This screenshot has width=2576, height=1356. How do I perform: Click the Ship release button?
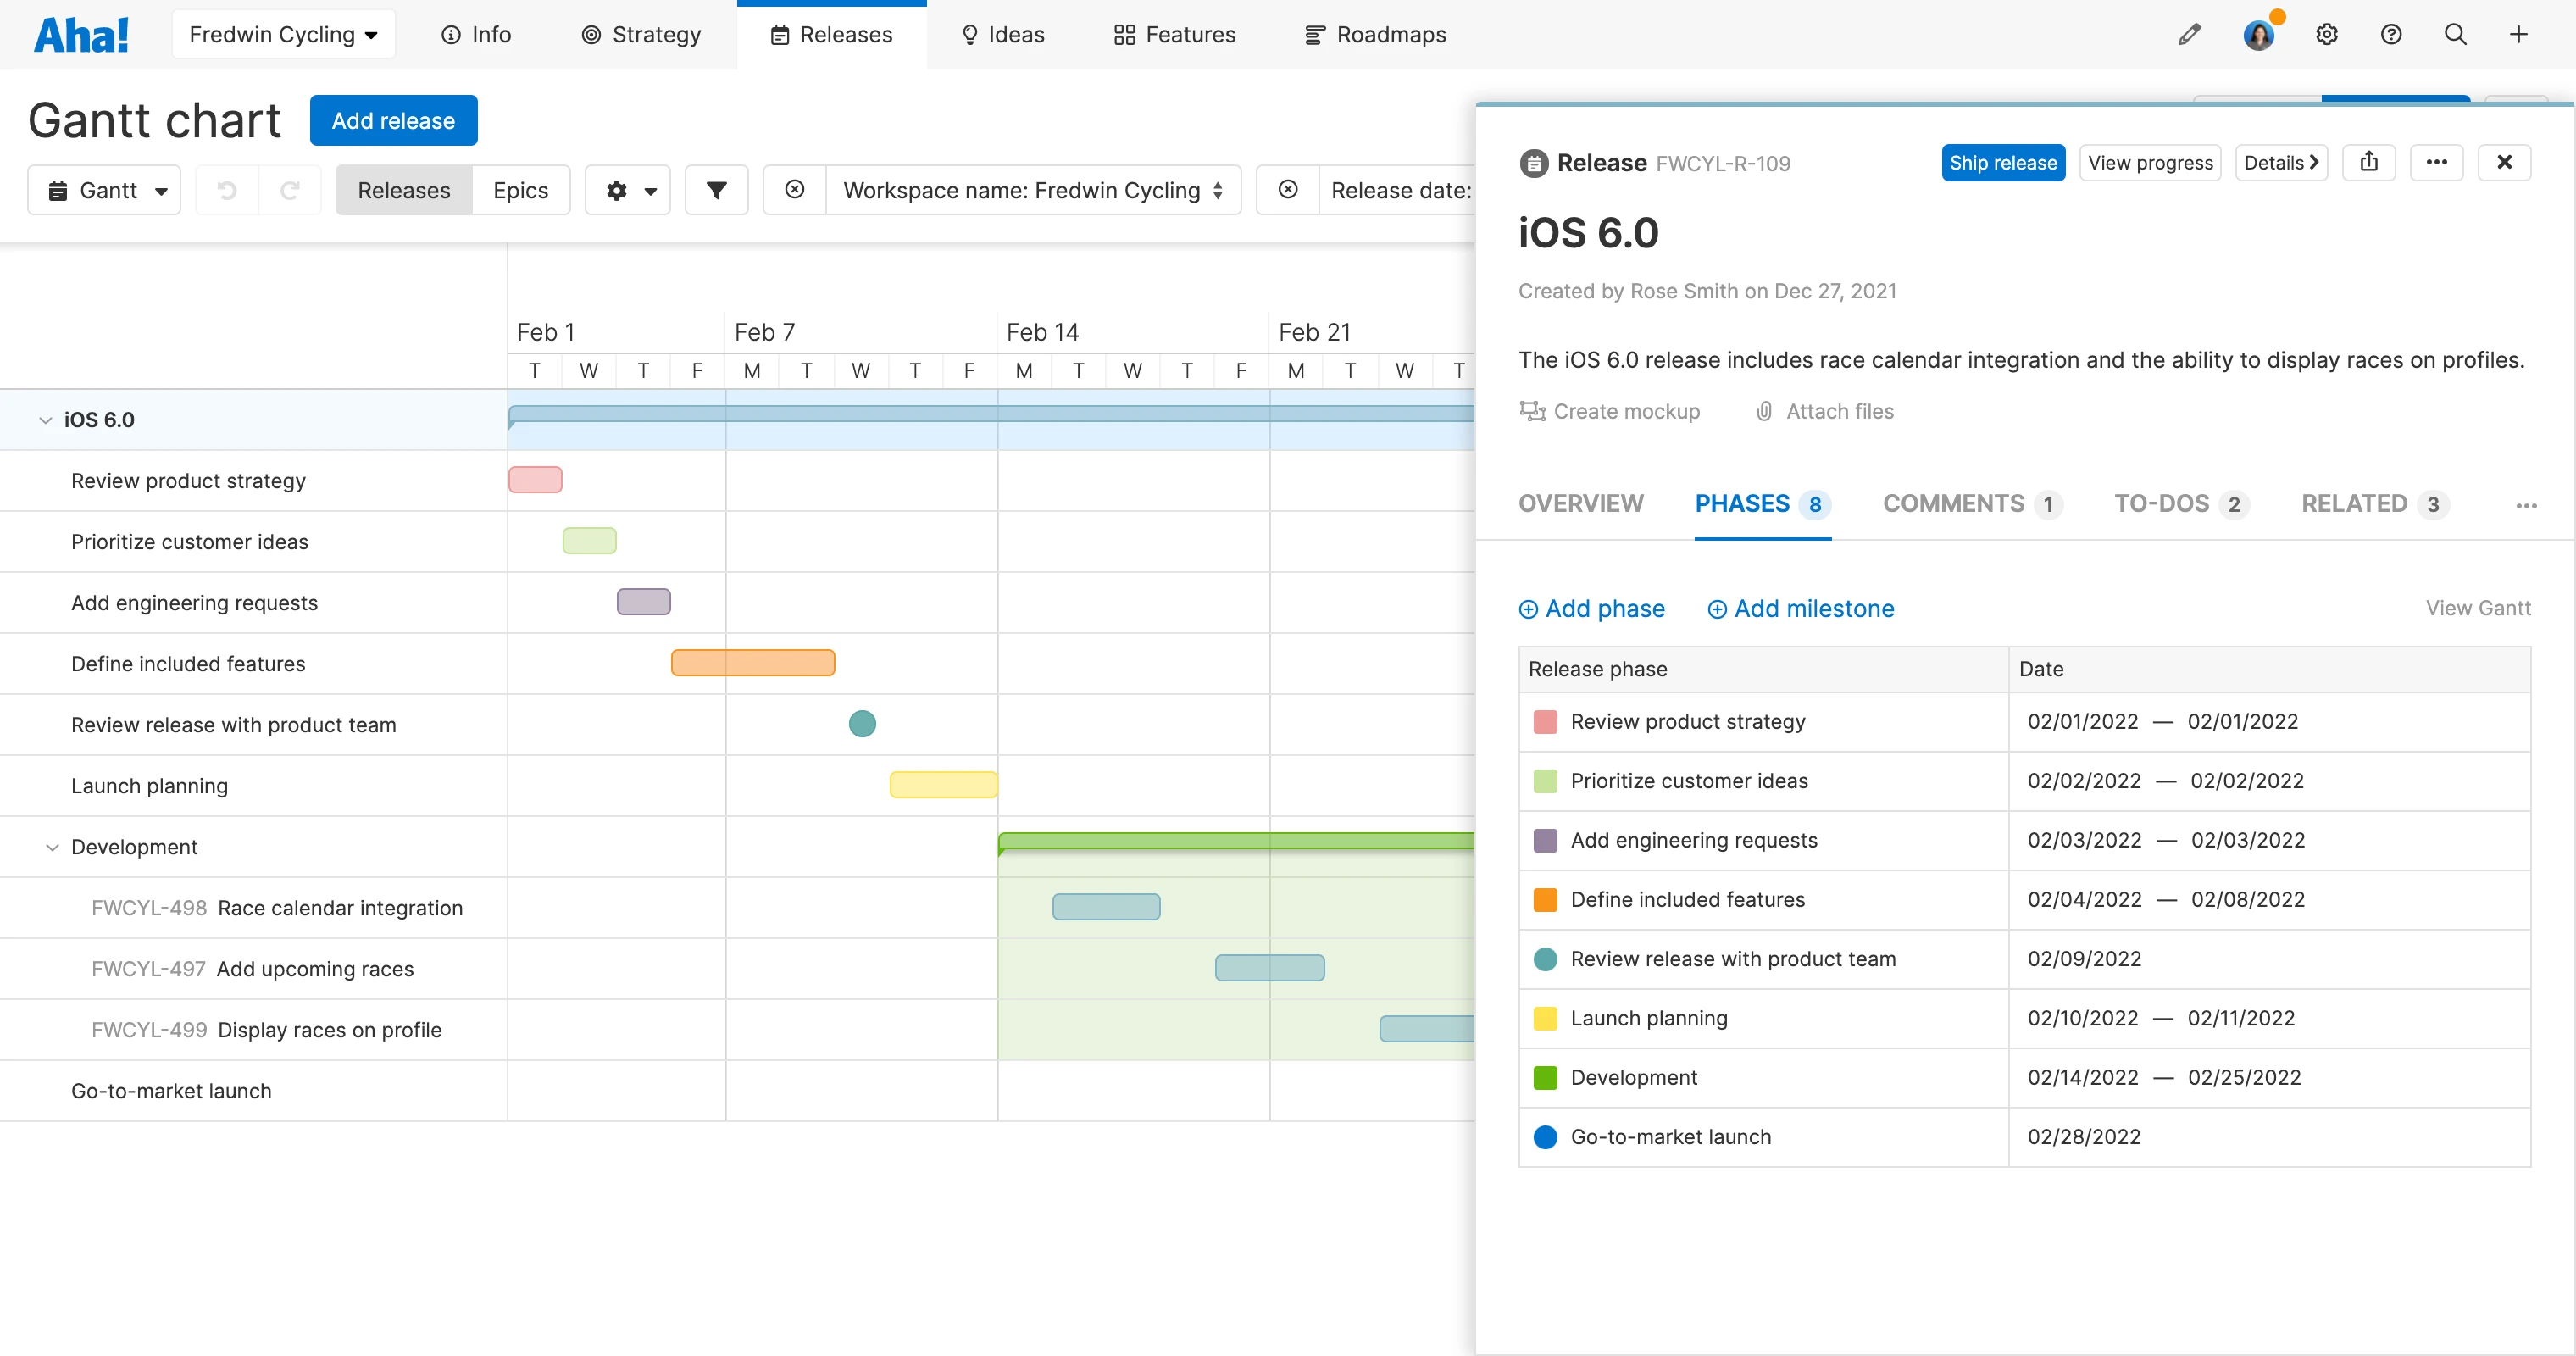pyautogui.click(x=2002, y=162)
